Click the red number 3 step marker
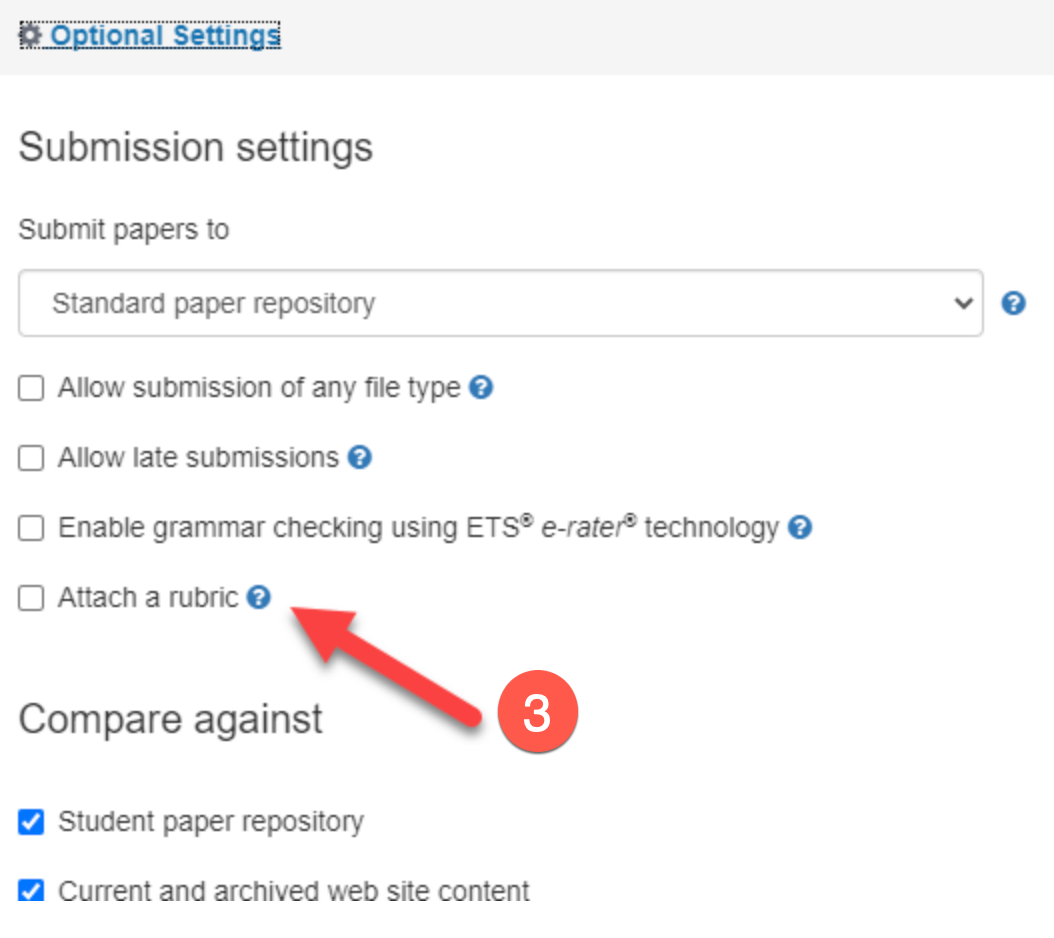The height and width of the screenshot is (938, 1054). click(x=537, y=714)
